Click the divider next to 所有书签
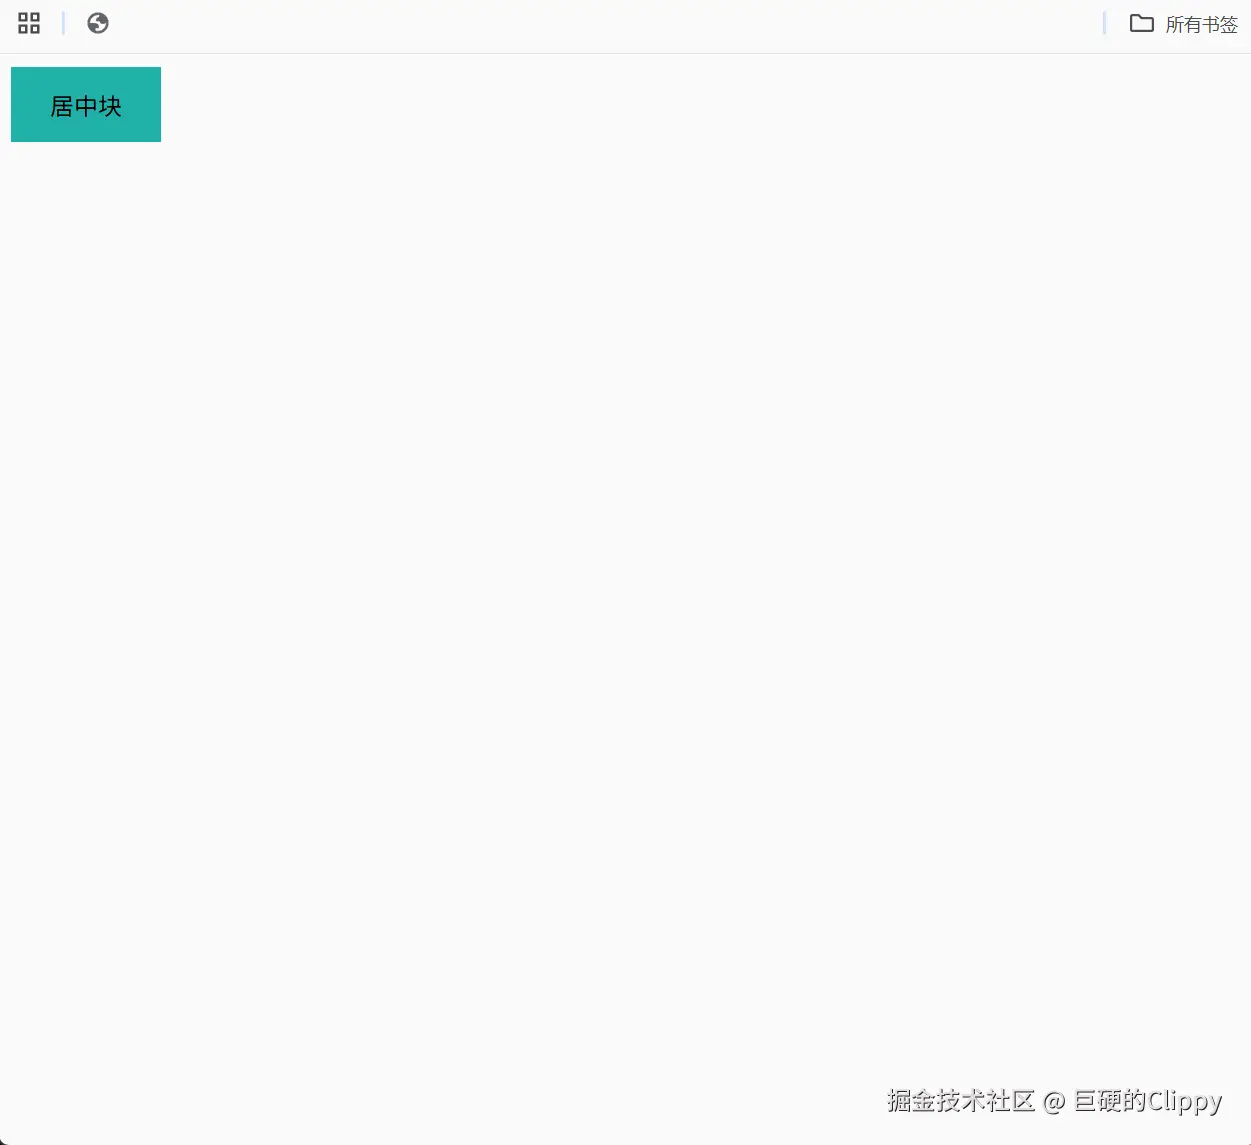The height and width of the screenshot is (1145, 1251). pyautogui.click(x=1105, y=23)
